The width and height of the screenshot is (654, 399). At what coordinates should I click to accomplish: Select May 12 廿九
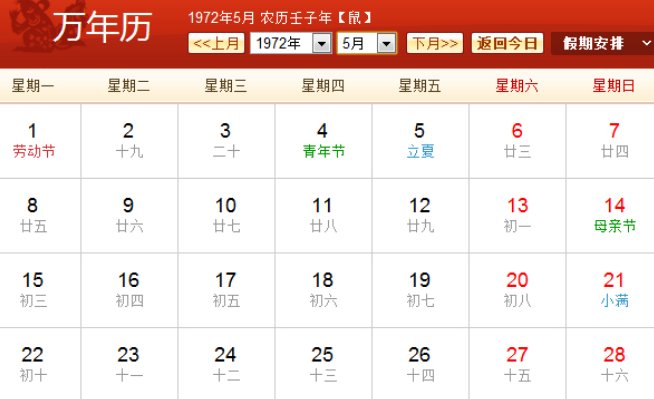[420, 216]
